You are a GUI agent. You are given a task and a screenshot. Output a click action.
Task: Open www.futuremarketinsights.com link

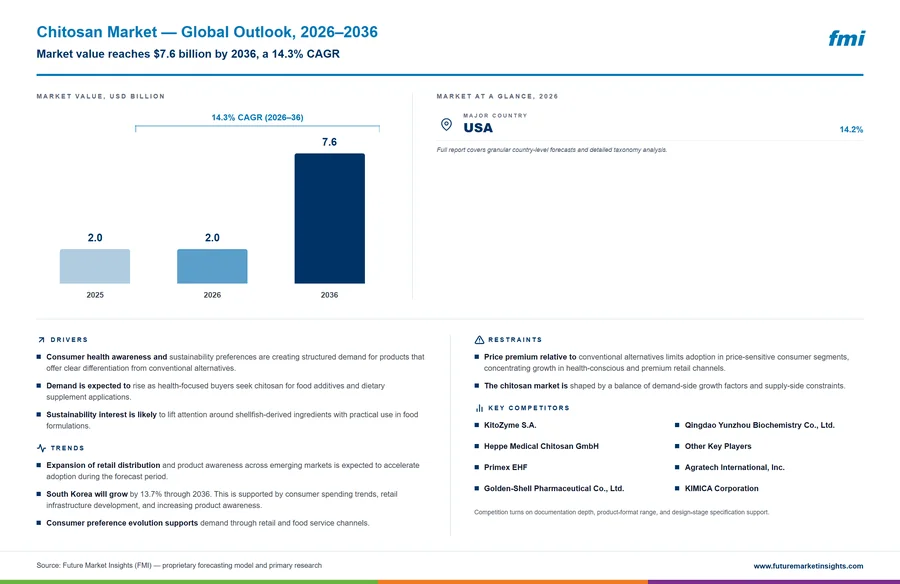click(808, 566)
